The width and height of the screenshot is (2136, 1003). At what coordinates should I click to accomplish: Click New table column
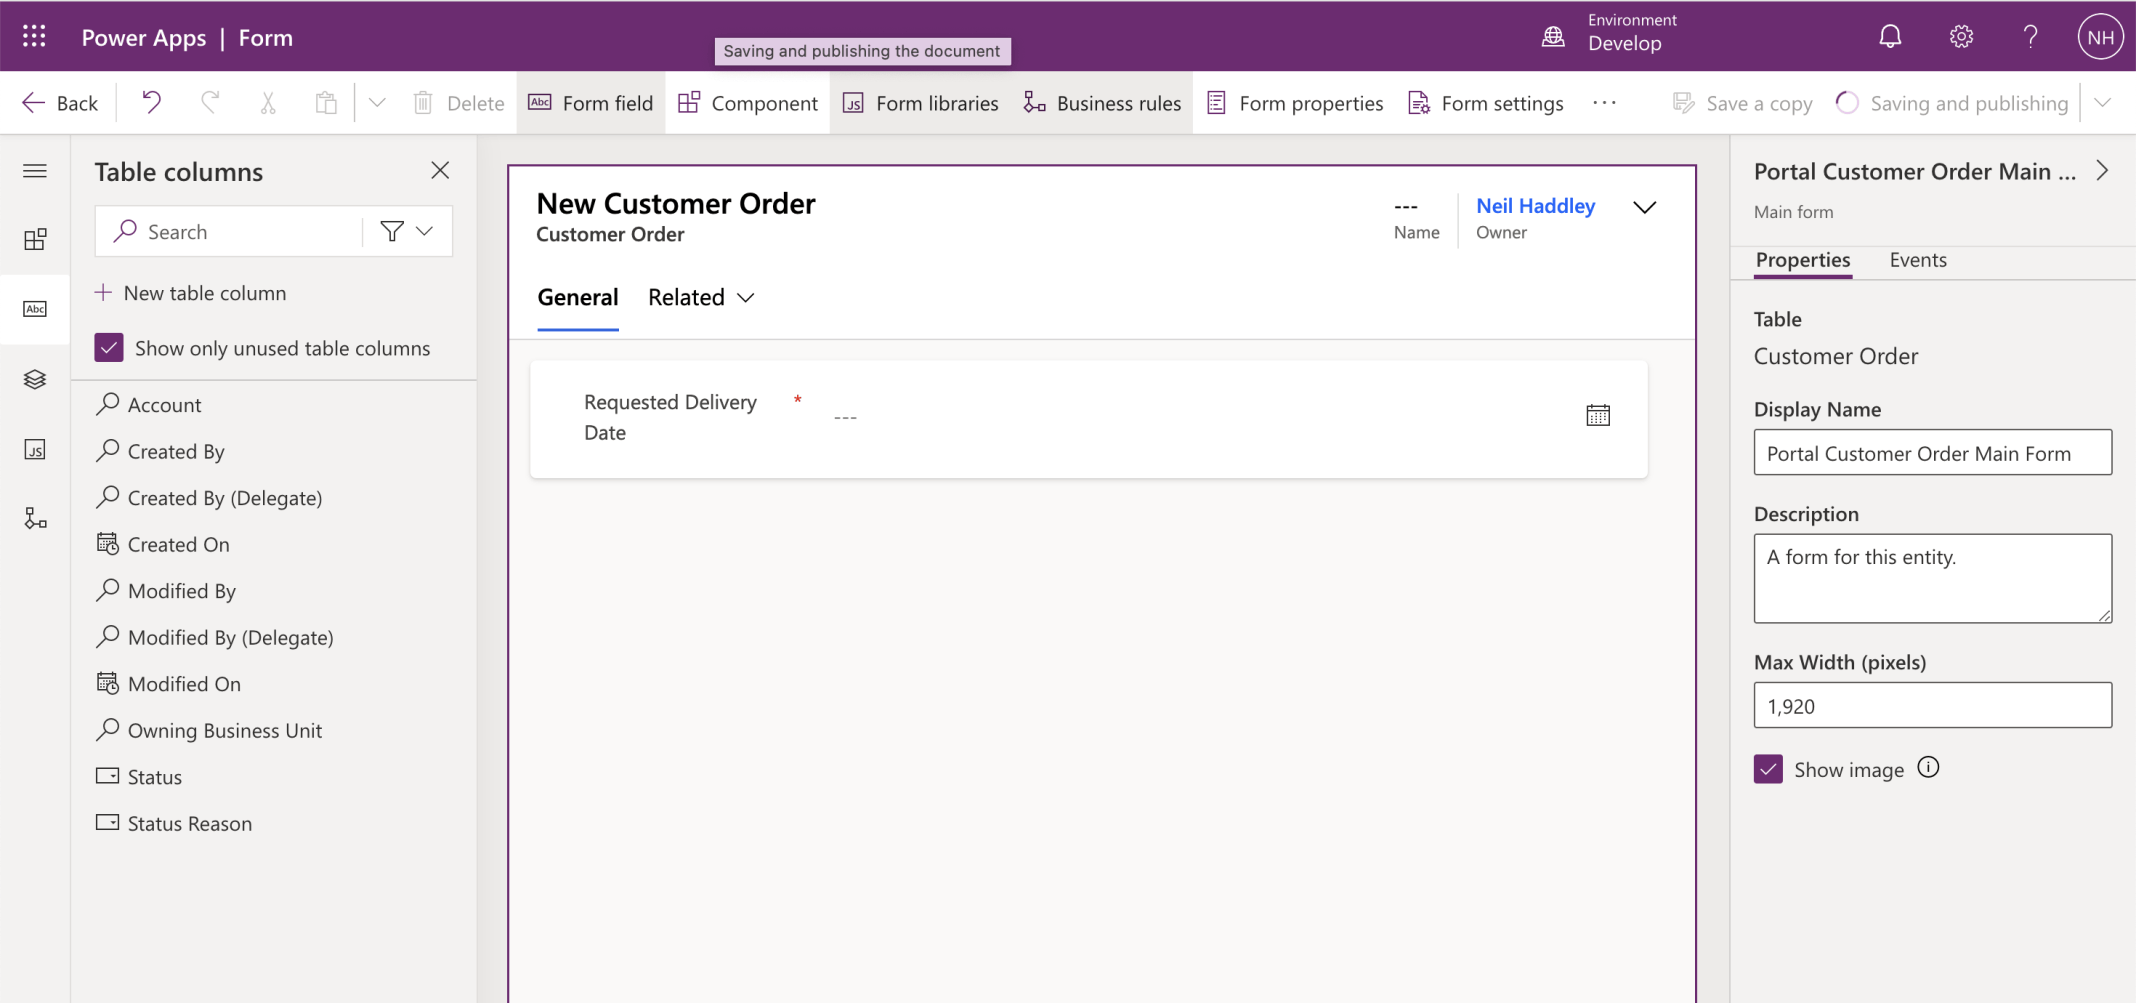[x=191, y=293]
